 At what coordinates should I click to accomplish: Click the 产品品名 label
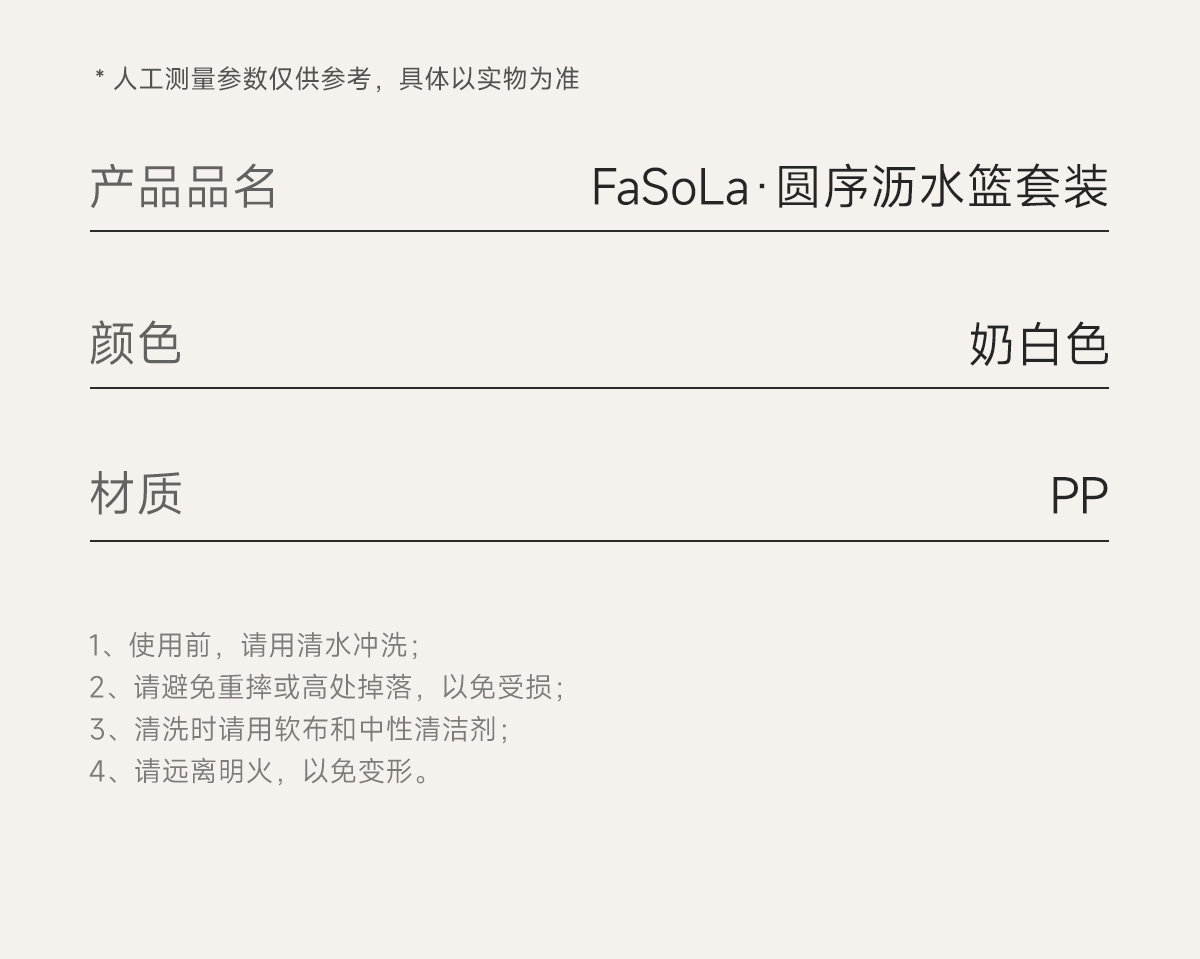click(183, 187)
